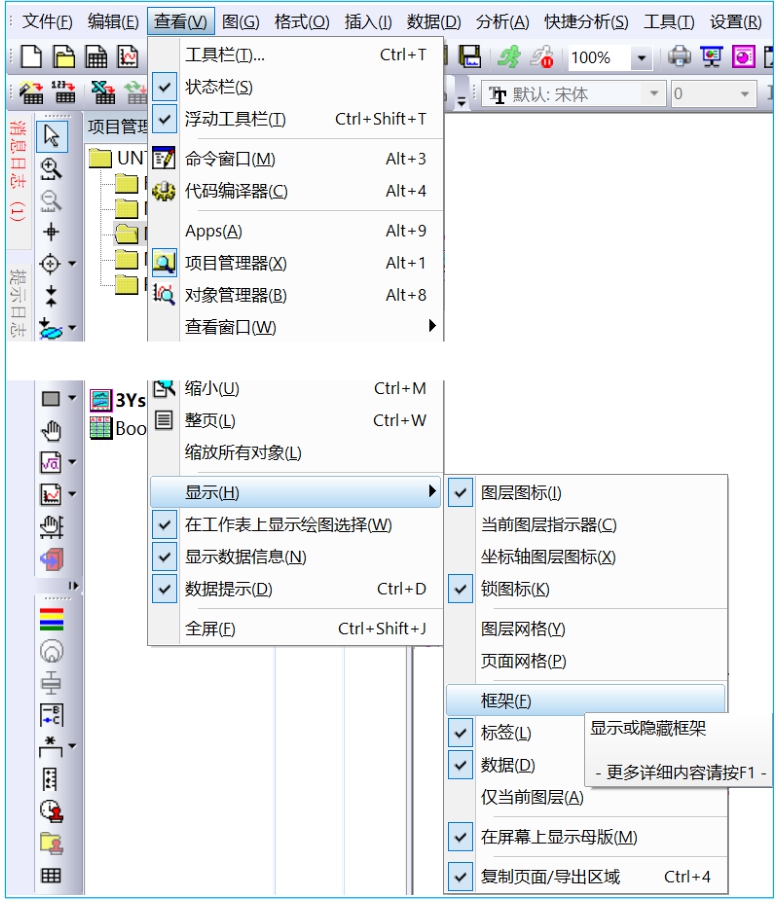Open the 分析(A) menu
This screenshot has width=782, height=903.
(x=502, y=22)
